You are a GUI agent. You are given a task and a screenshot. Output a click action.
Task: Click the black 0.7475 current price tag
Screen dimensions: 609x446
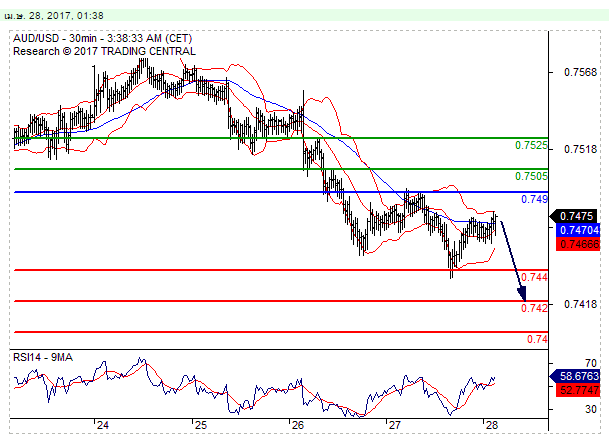point(575,216)
